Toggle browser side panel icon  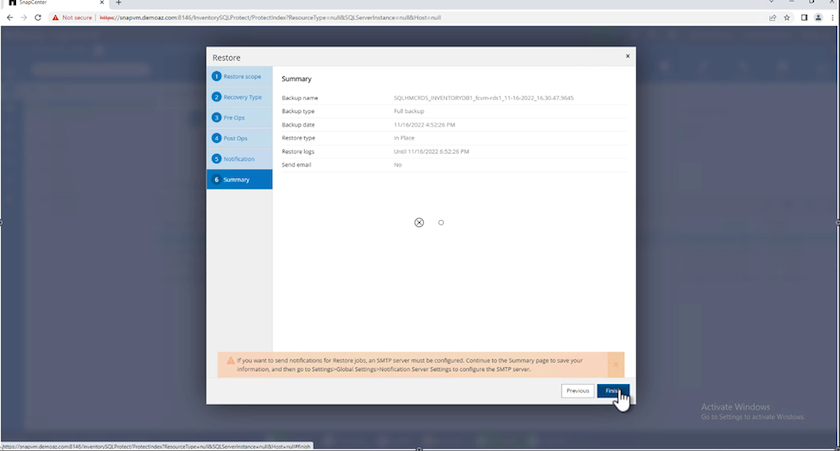[x=804, y=18]
